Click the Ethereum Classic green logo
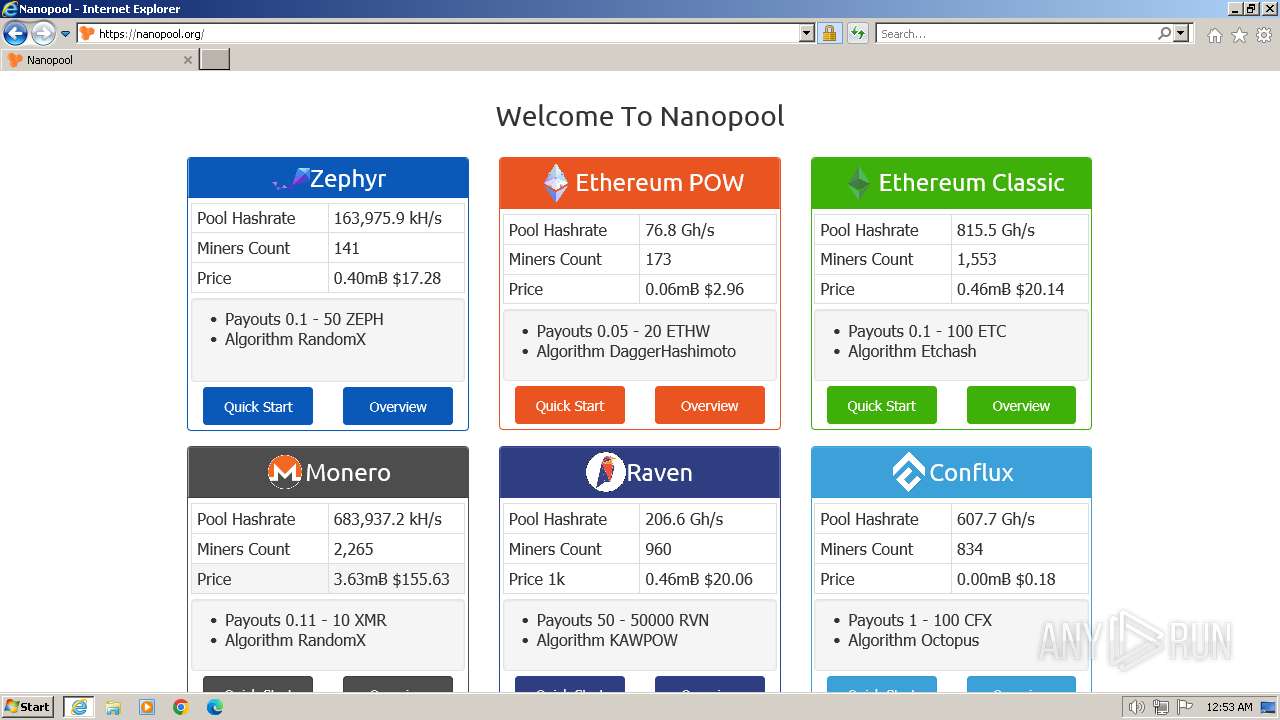This screenshot has width=1280, height=720. pyautogui.click(x=859, y=183)
